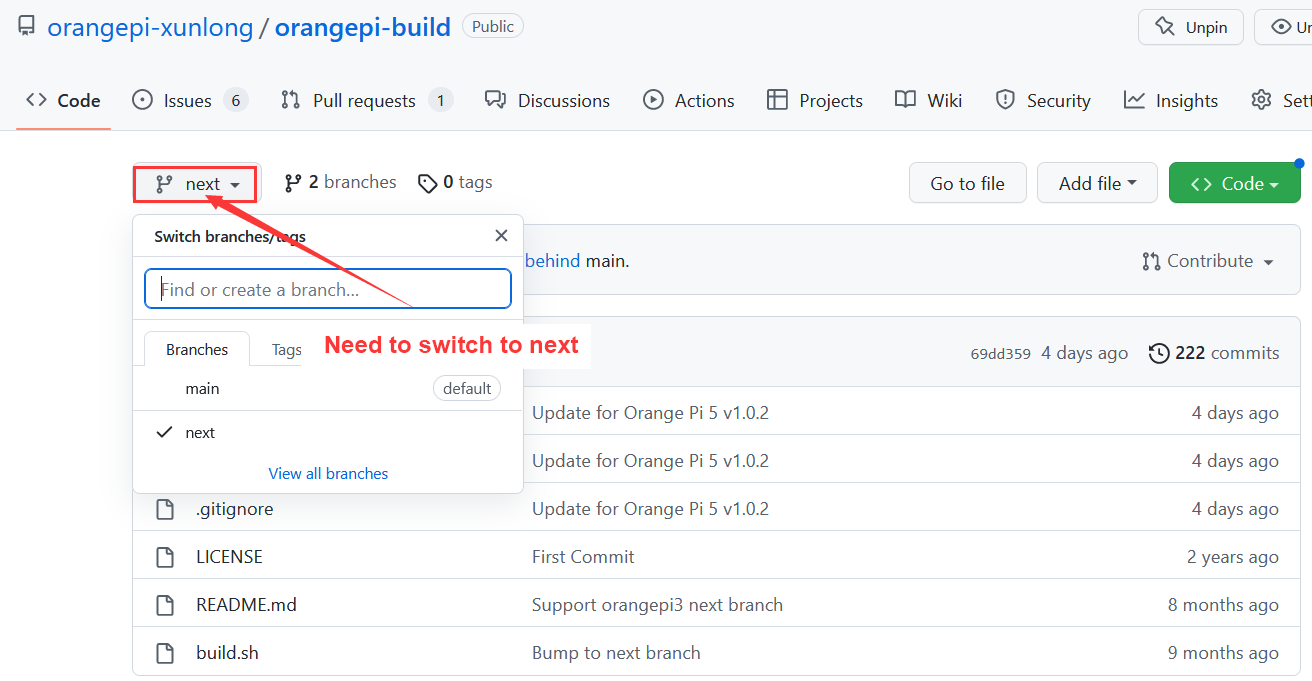This screenshot has height=681, width=1312.
Task: Click the branch icon beside 2 branches
Action: click(x=293, y=183)
